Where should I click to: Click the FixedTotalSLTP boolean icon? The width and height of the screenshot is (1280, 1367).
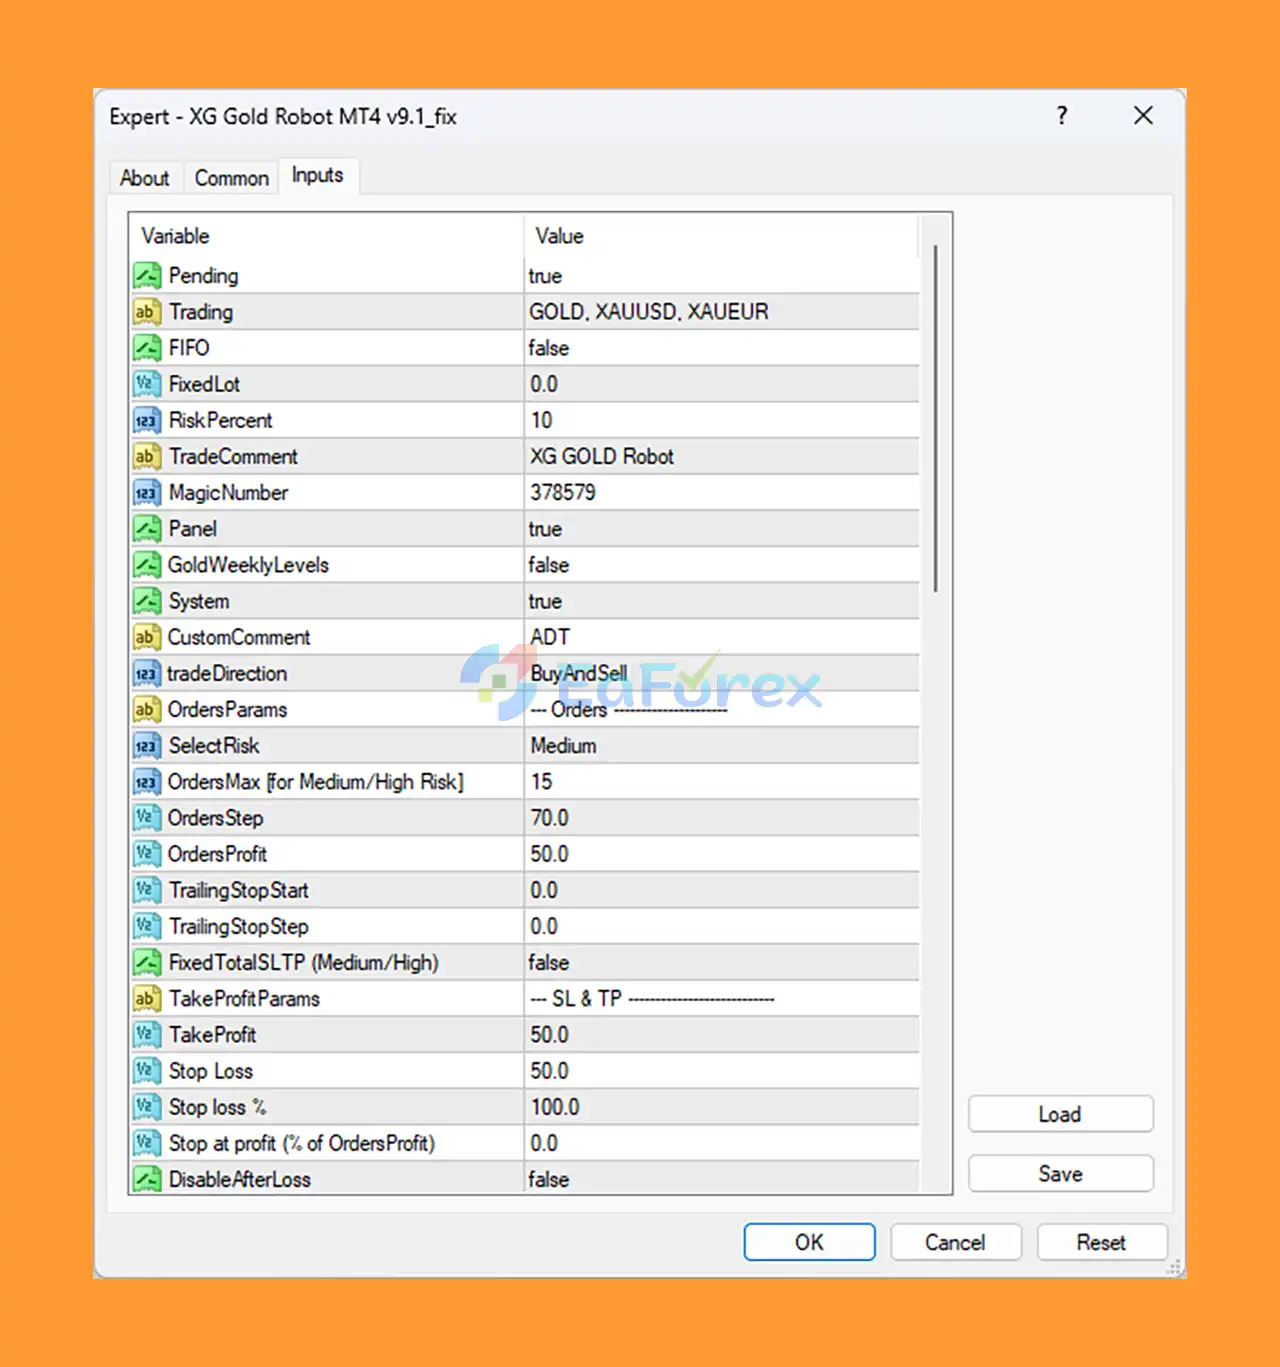click(147, 962)
